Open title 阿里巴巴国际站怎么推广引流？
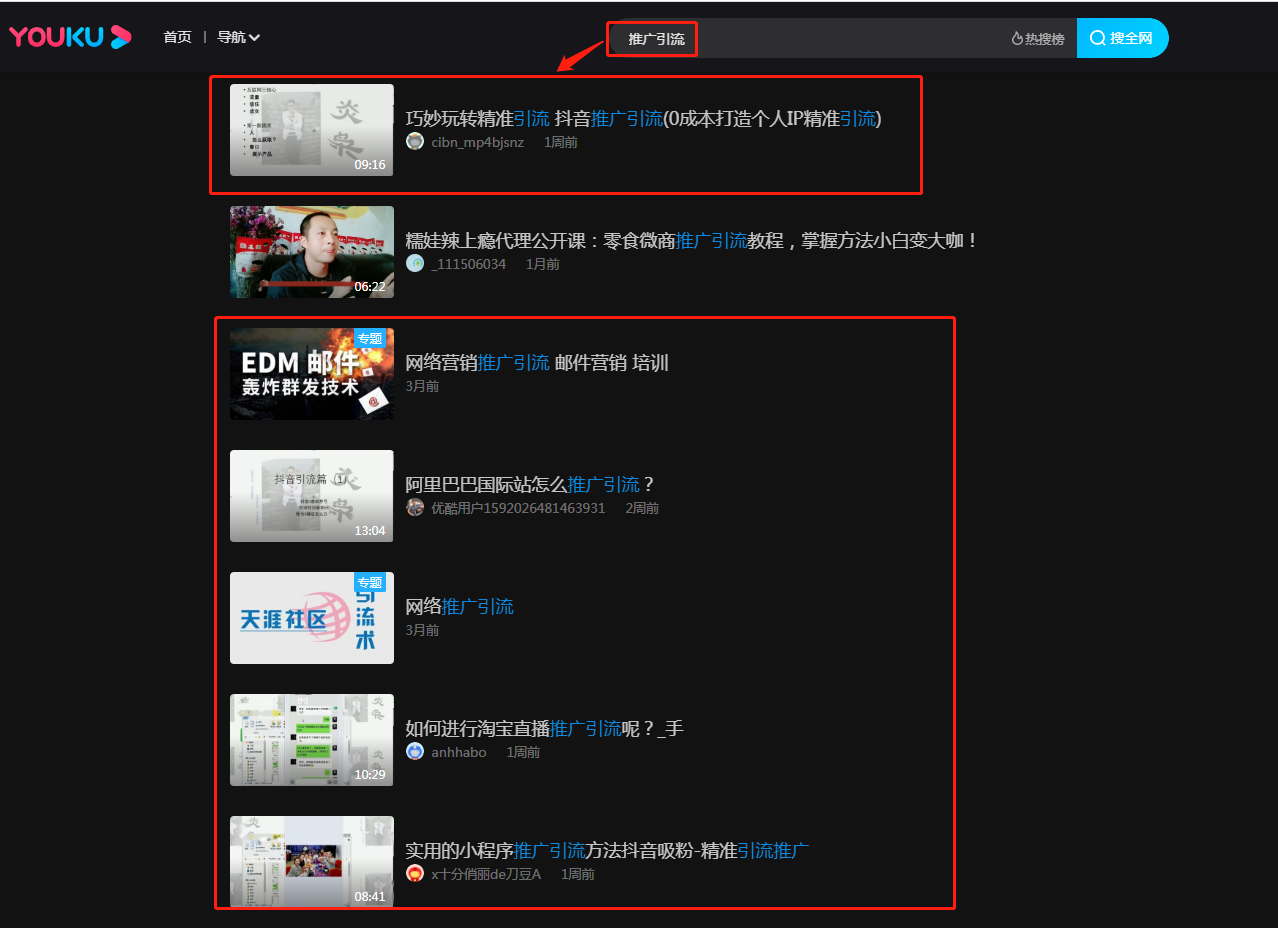The height and width of the screenshot is (928, 1278). click(531, 485)
